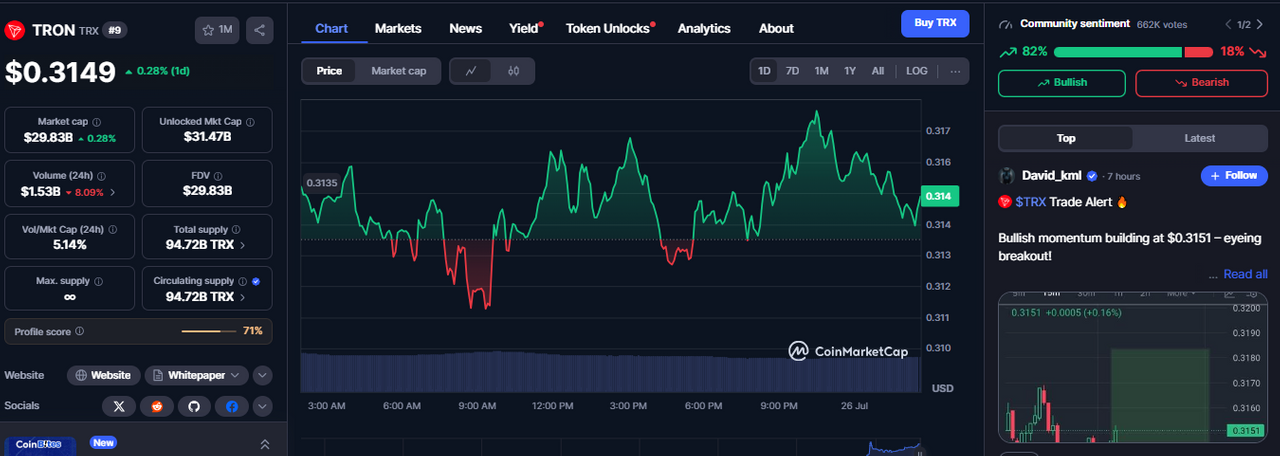Open chart more options (three dots)
The image size is (1280, 456).
tap(955, 71)
